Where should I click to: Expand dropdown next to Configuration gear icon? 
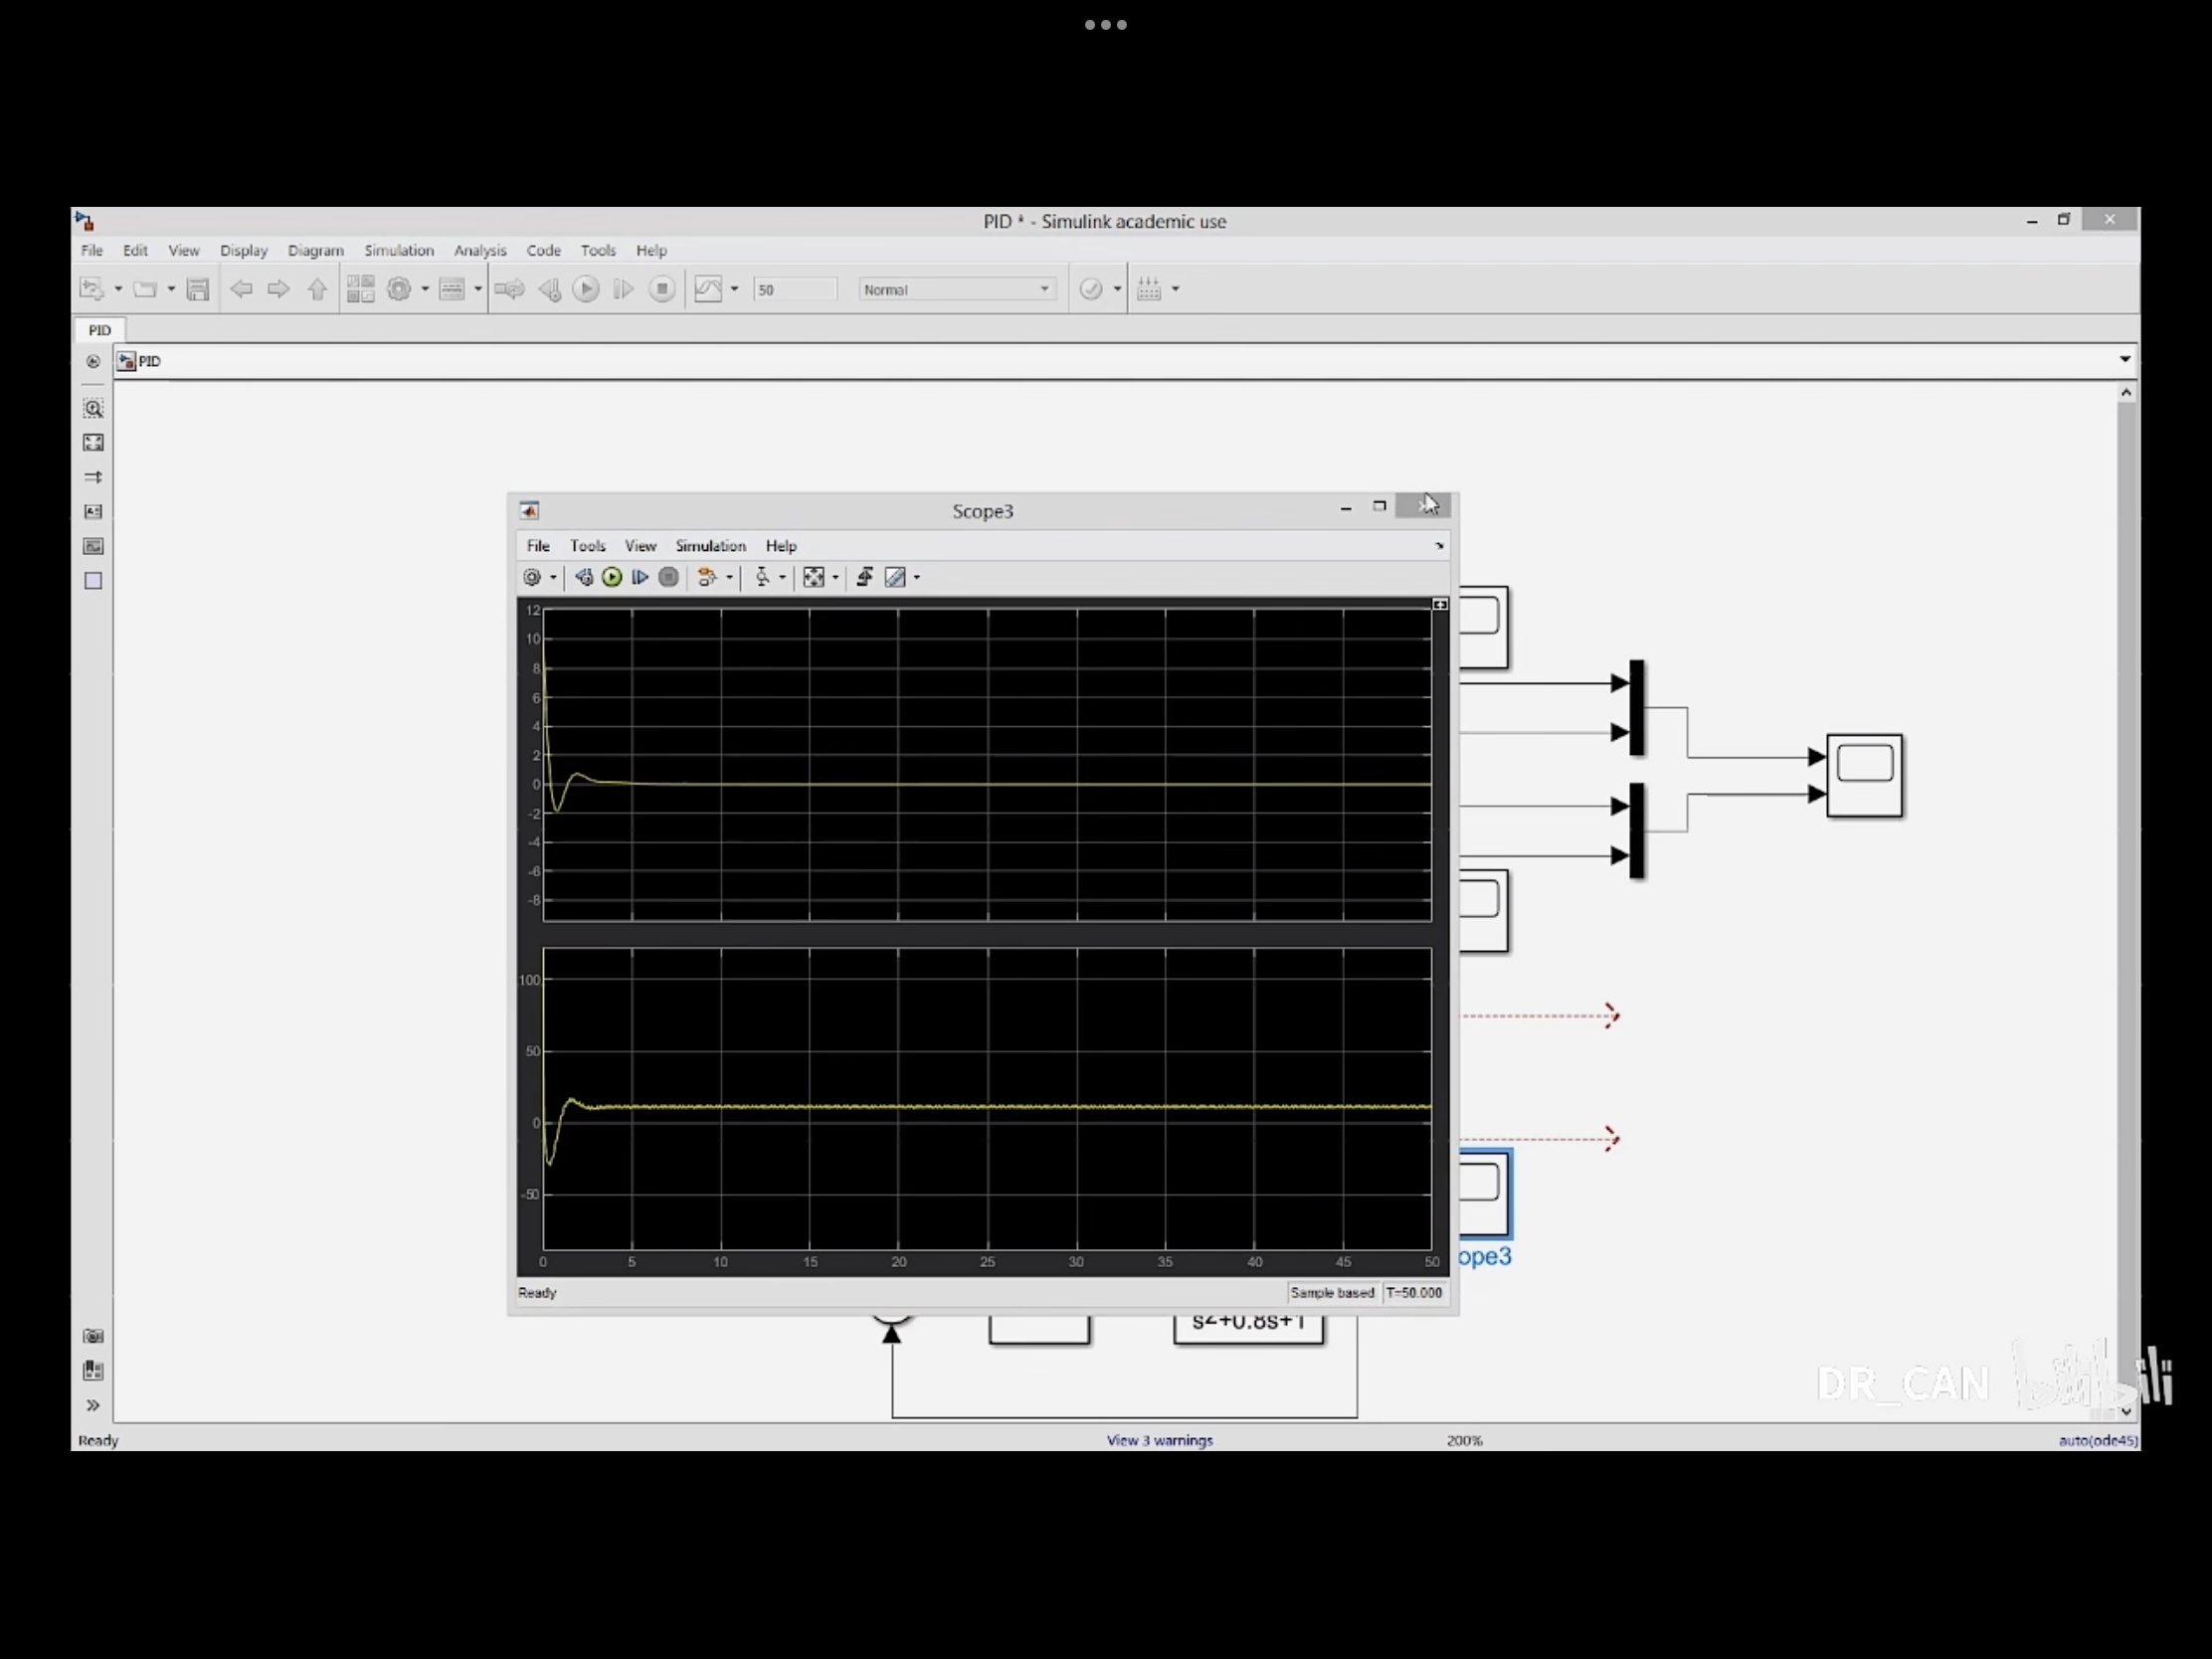[x=425, y=289]
